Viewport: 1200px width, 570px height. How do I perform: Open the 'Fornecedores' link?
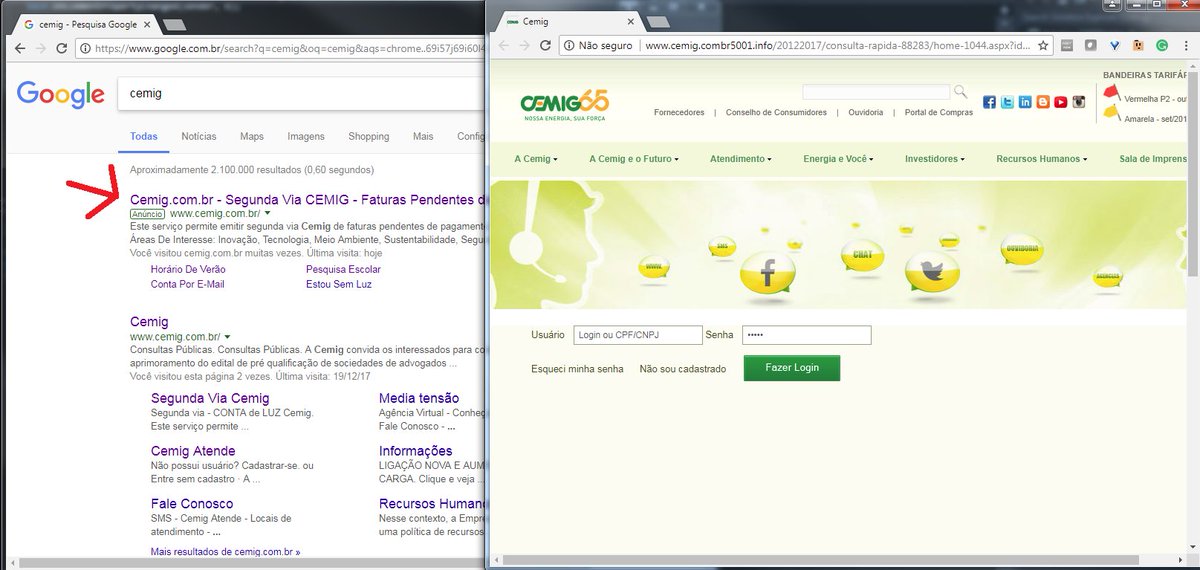click(x=679, y=113)
